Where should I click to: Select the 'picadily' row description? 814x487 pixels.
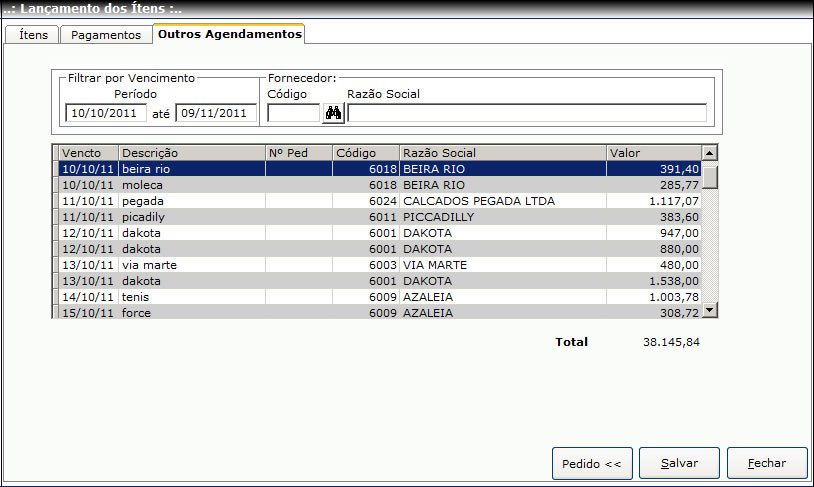click(192, 217)
